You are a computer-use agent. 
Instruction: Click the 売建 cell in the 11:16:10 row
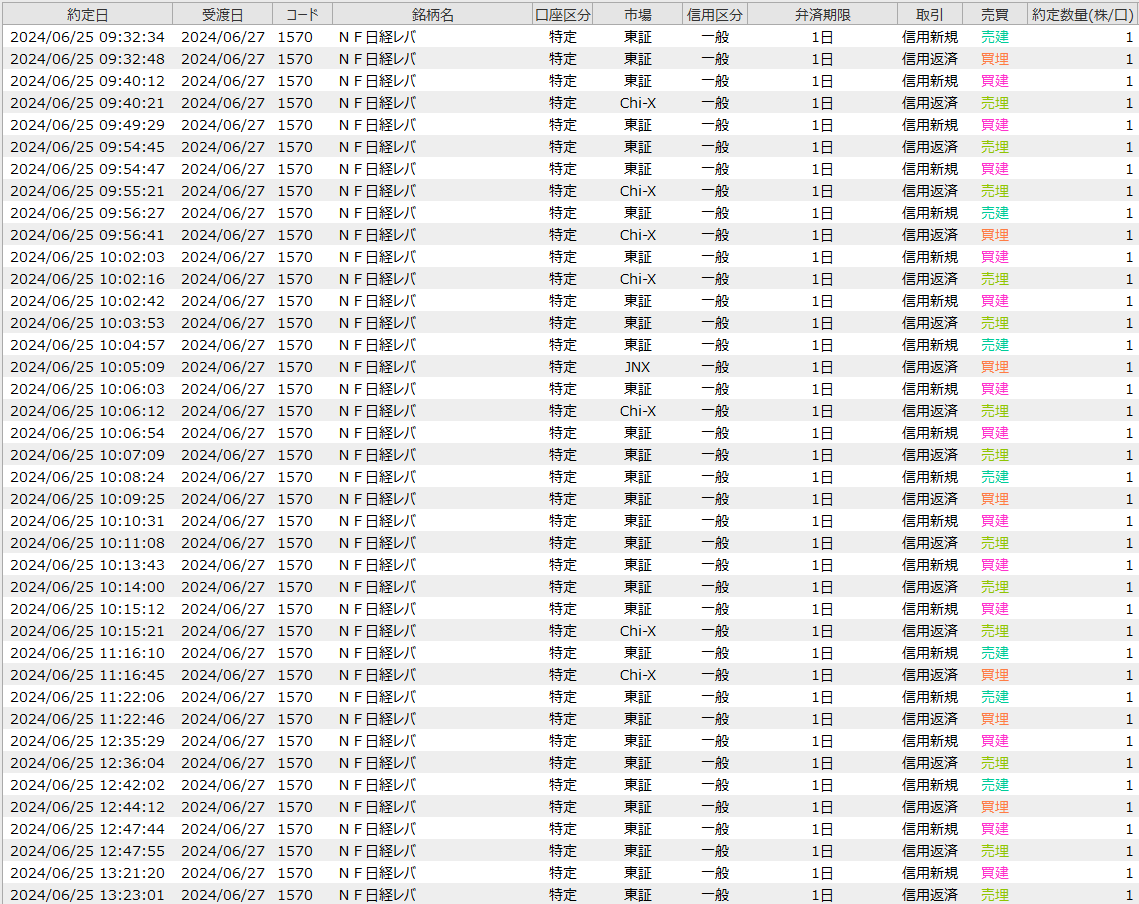coord(994,653)
